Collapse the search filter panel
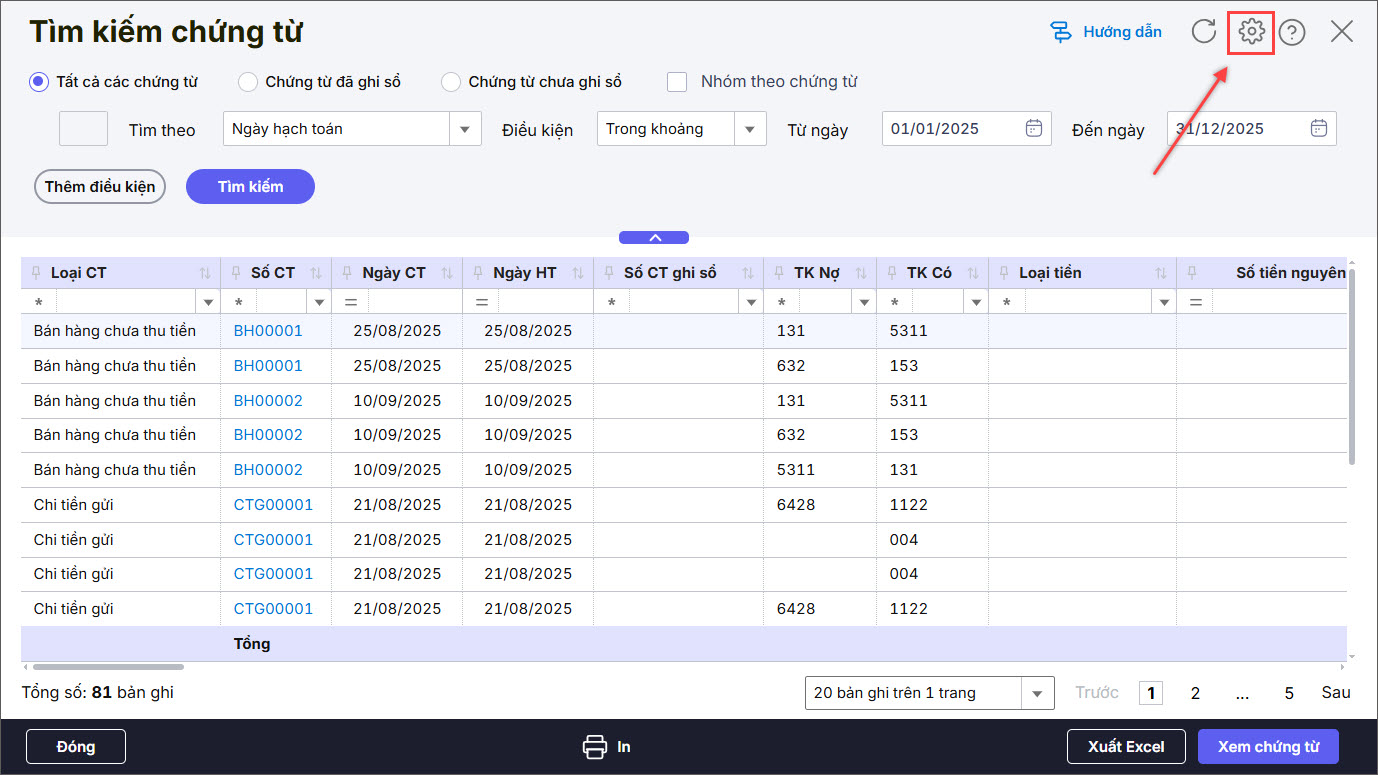The image size is (1378, 775). coord(654,238)
